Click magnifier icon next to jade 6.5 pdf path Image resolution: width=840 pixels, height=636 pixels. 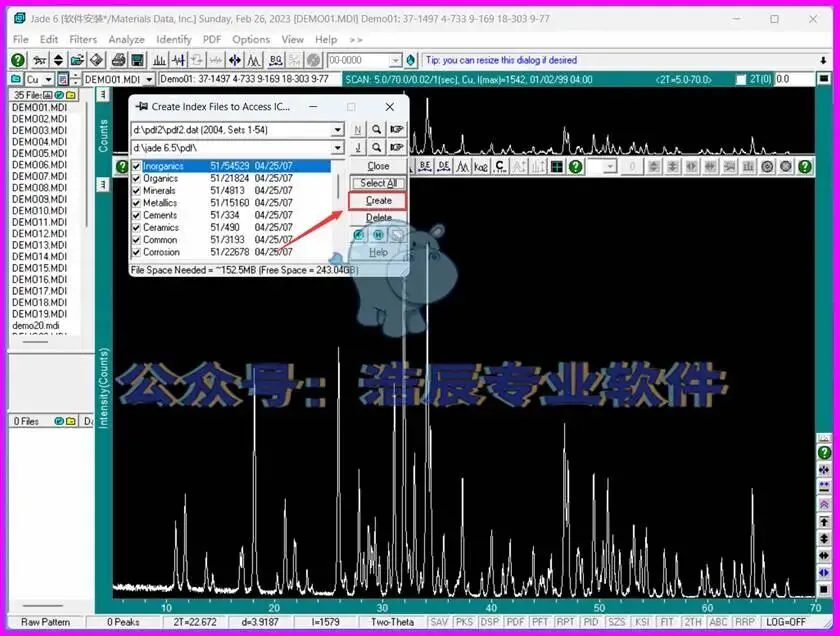(x=377, y=147)
